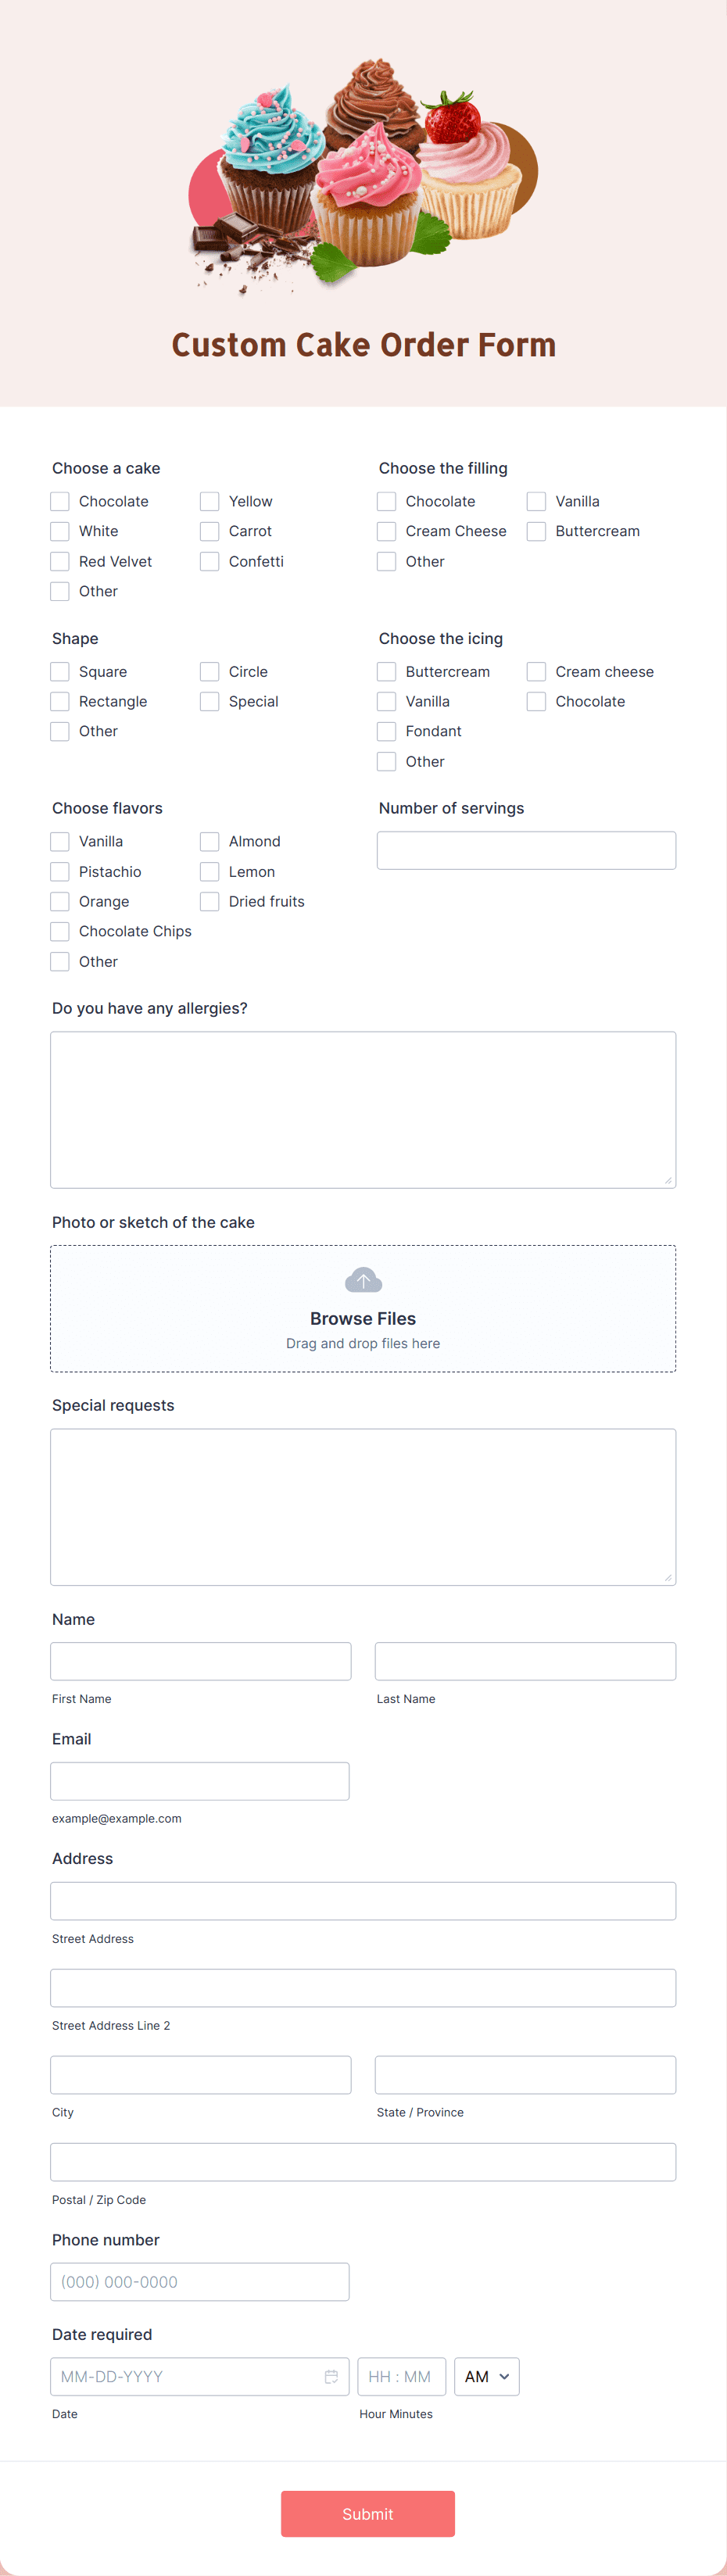Check Cream Cheese under Choose the filling
This screenshot has height=2576, width=727.
click(x=386, y=531)
